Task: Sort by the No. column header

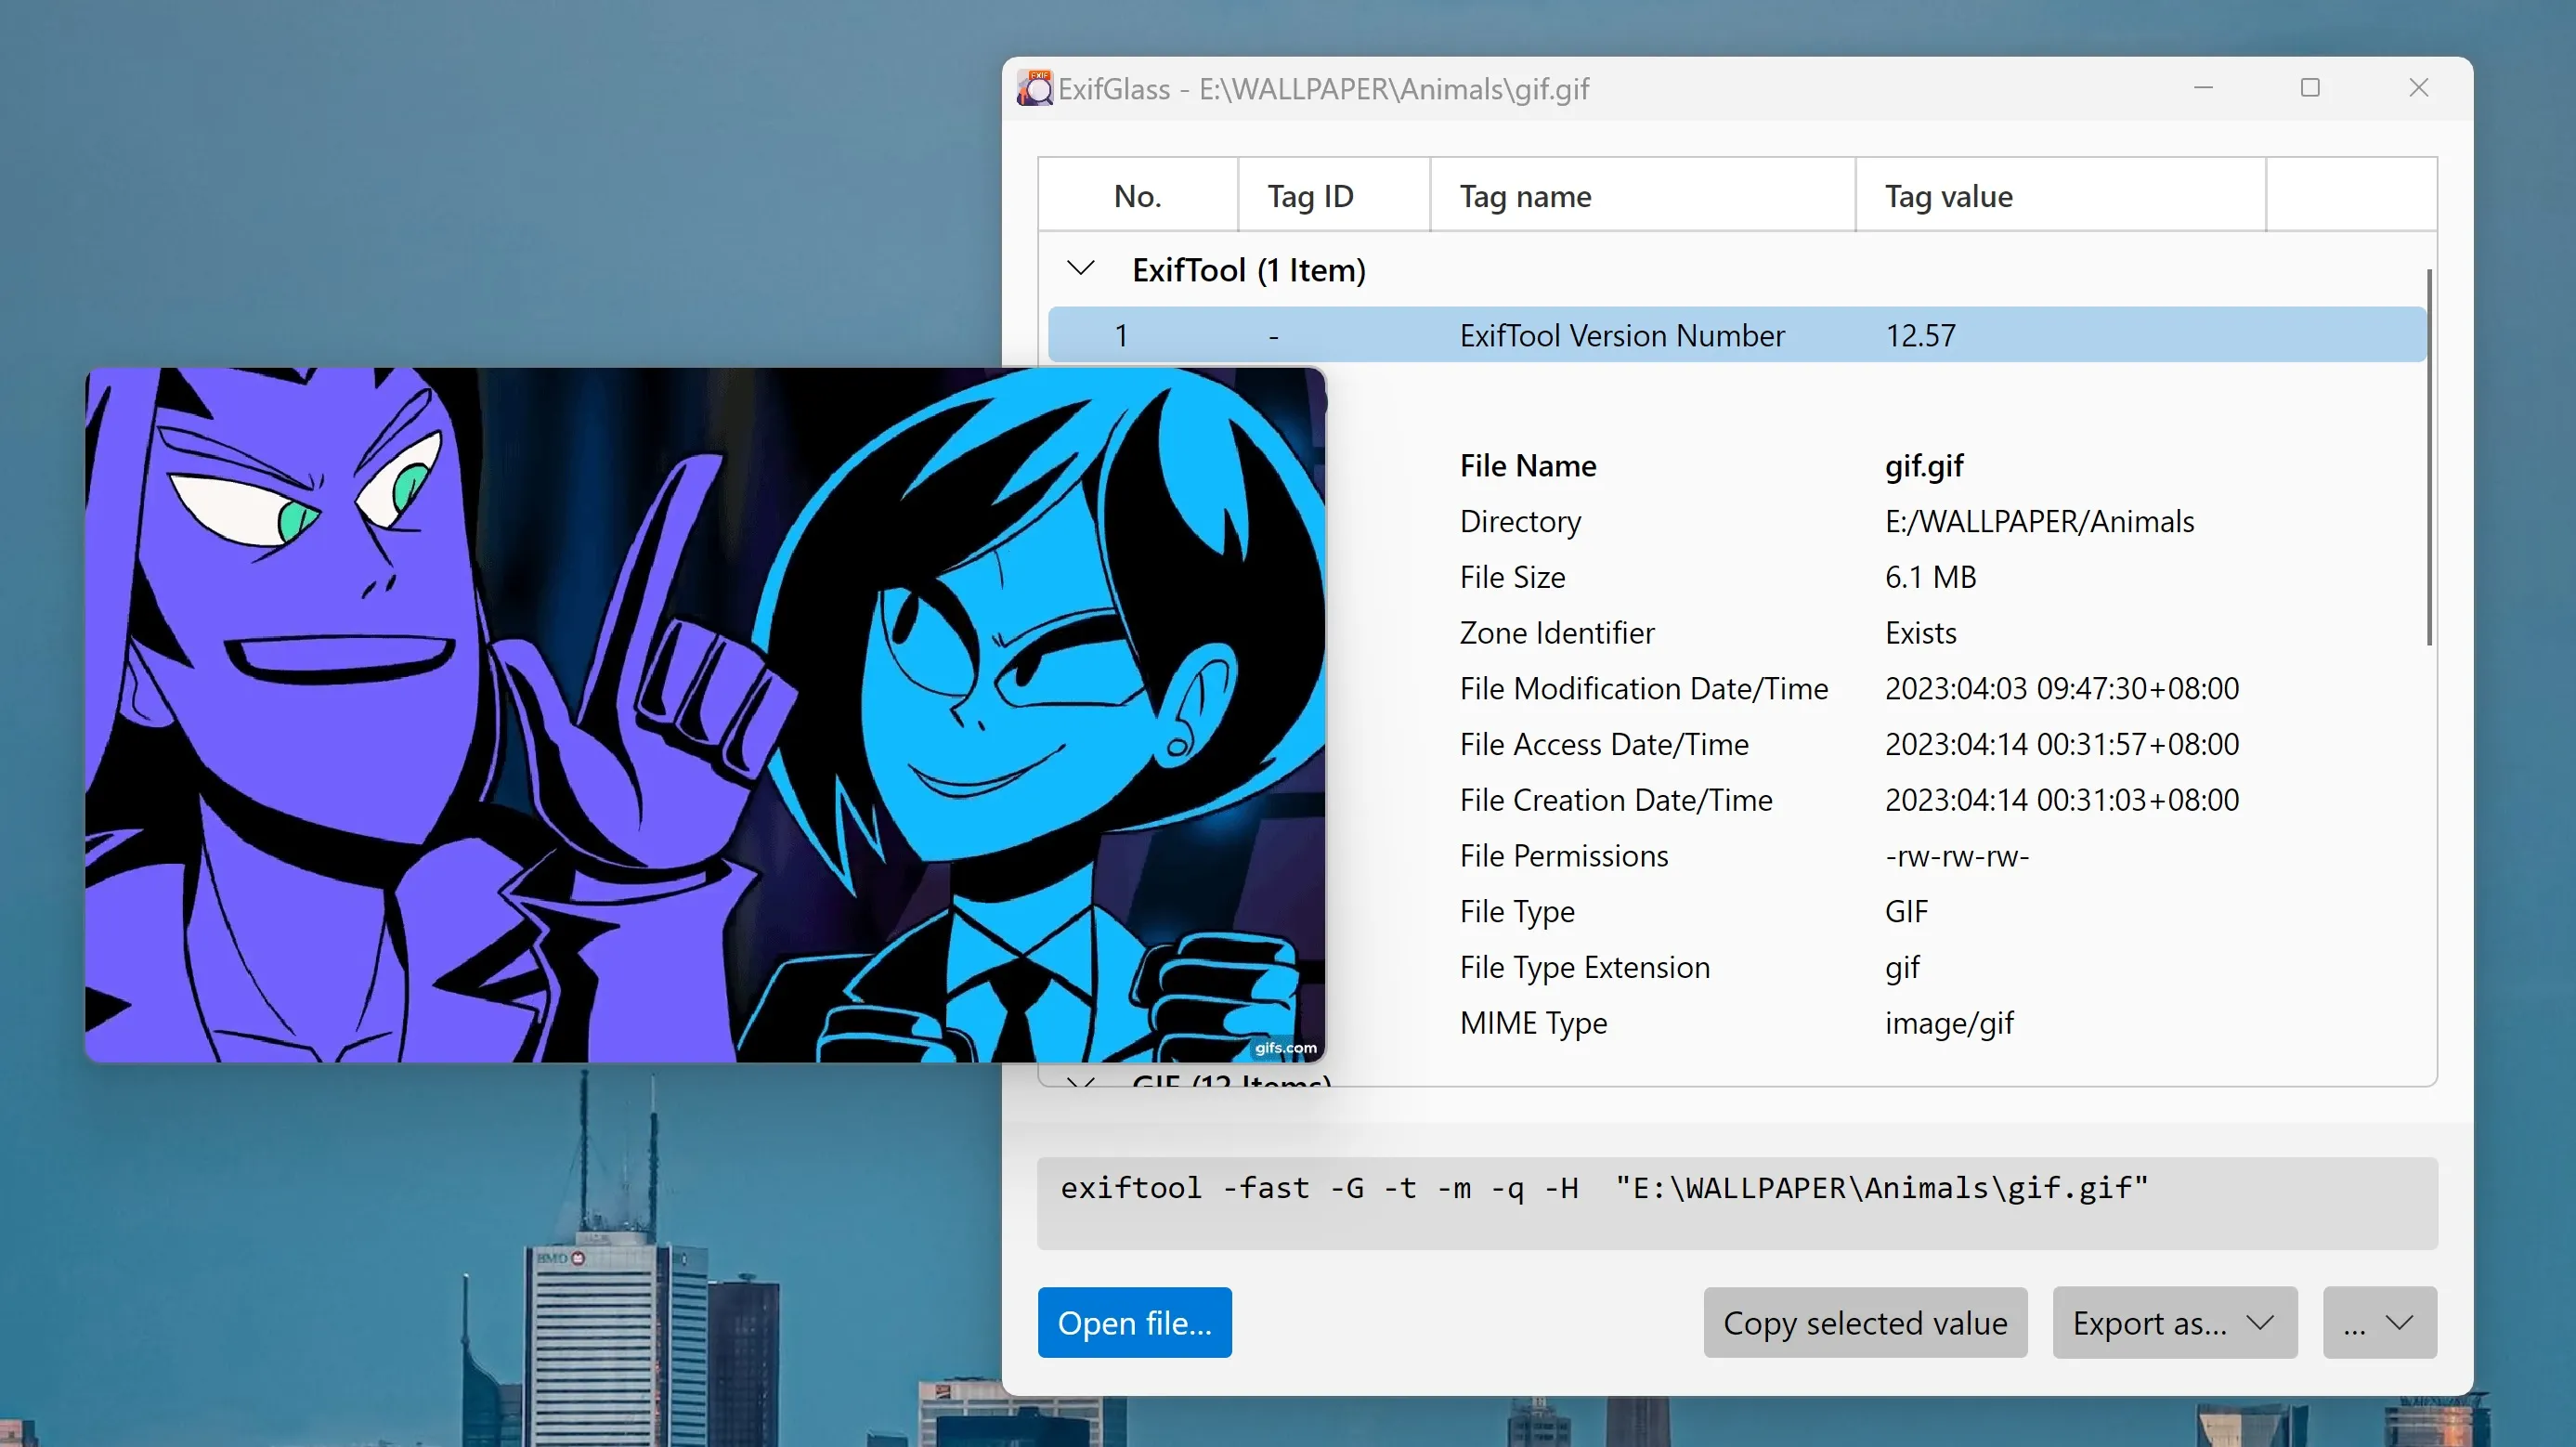Action: [1137, 195]
